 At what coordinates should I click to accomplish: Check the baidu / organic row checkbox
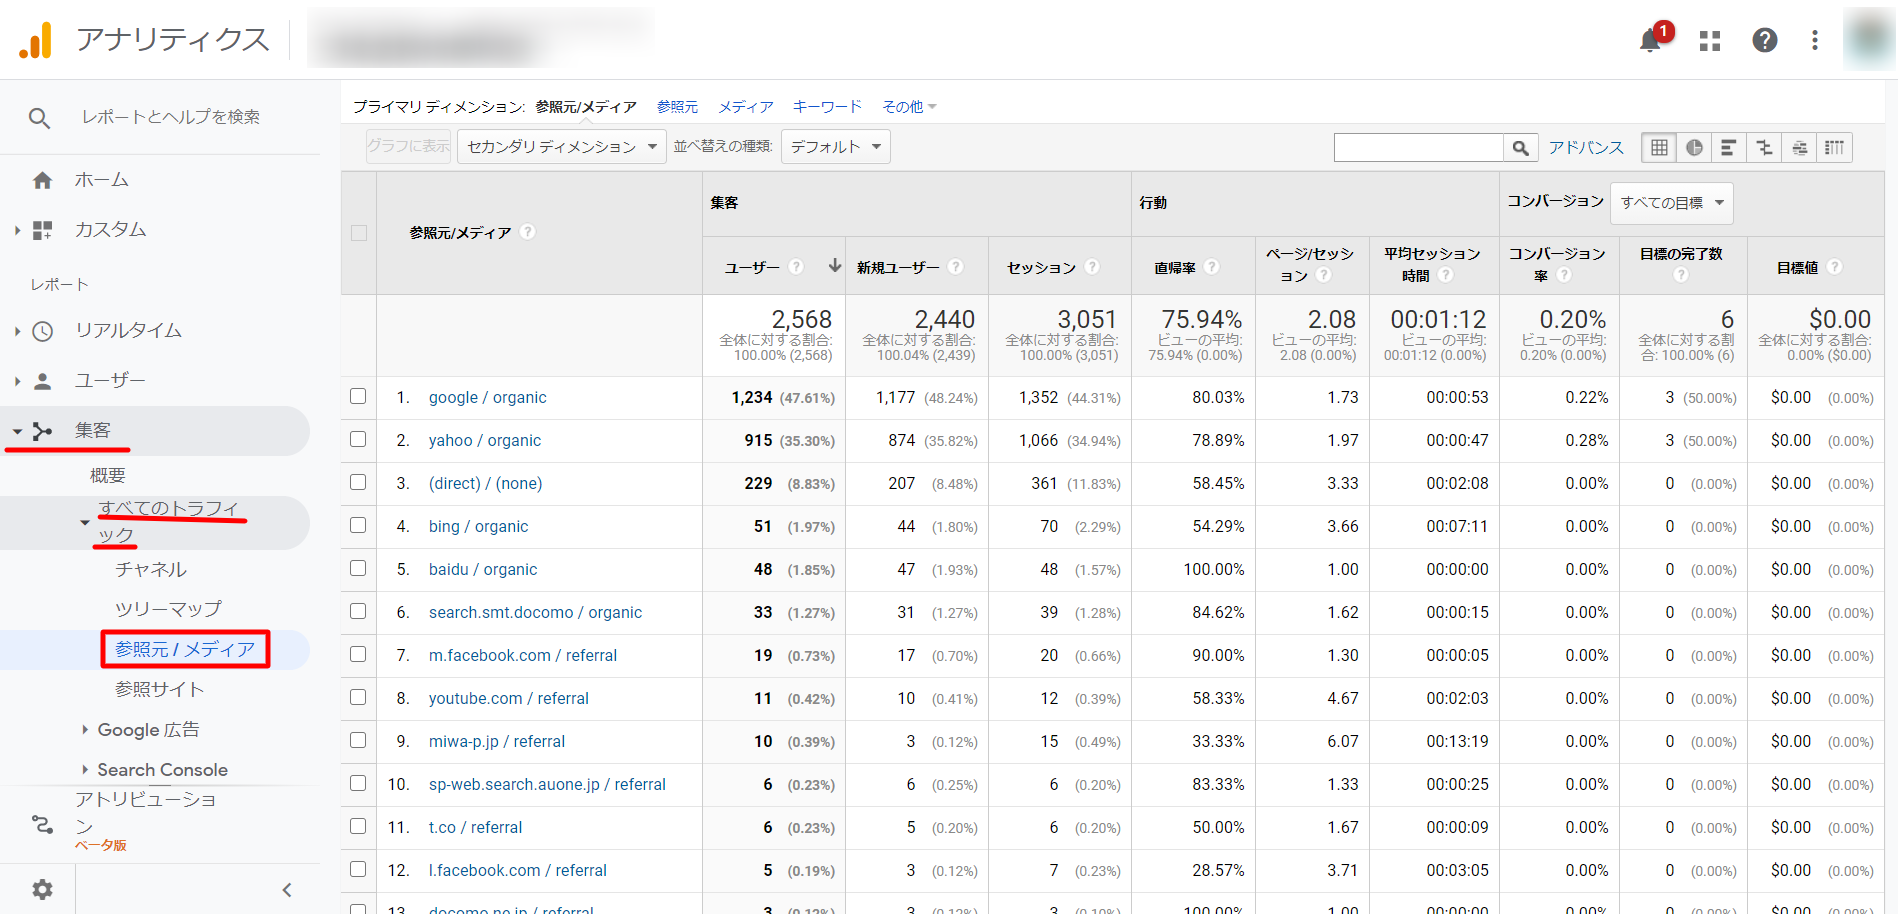pos(358,568)
